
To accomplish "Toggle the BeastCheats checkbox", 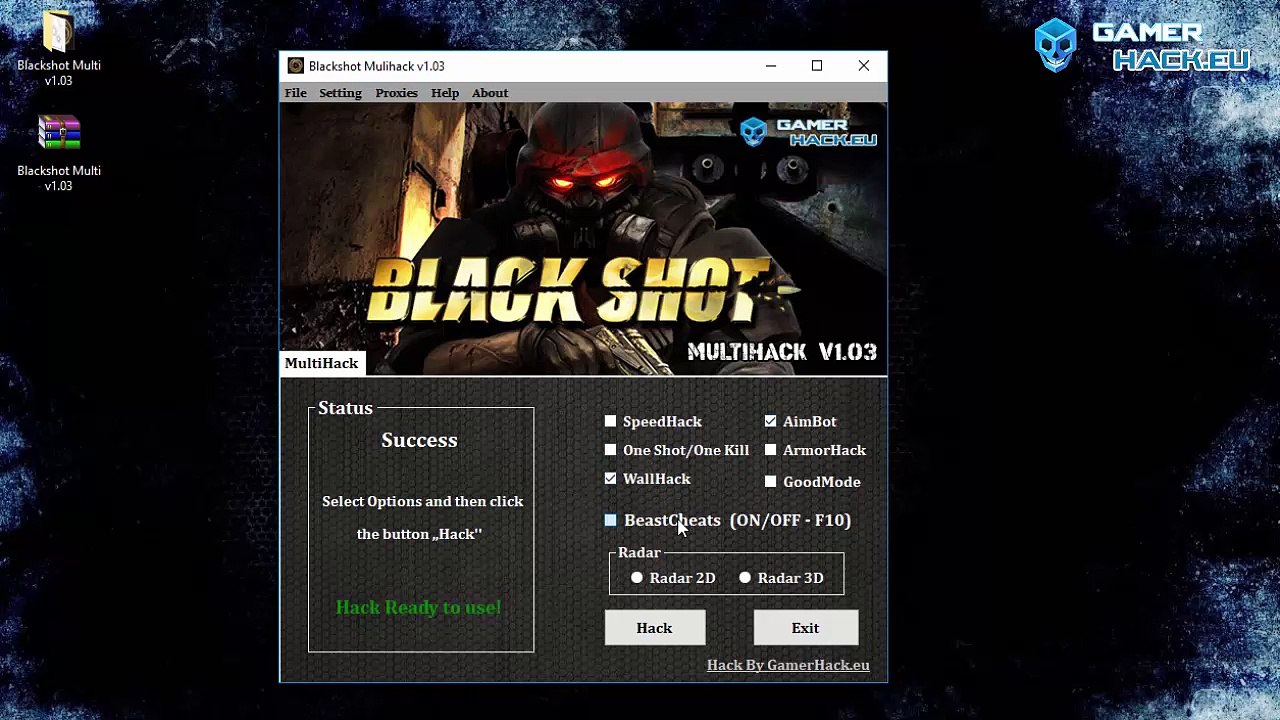I will pos(610,520).
